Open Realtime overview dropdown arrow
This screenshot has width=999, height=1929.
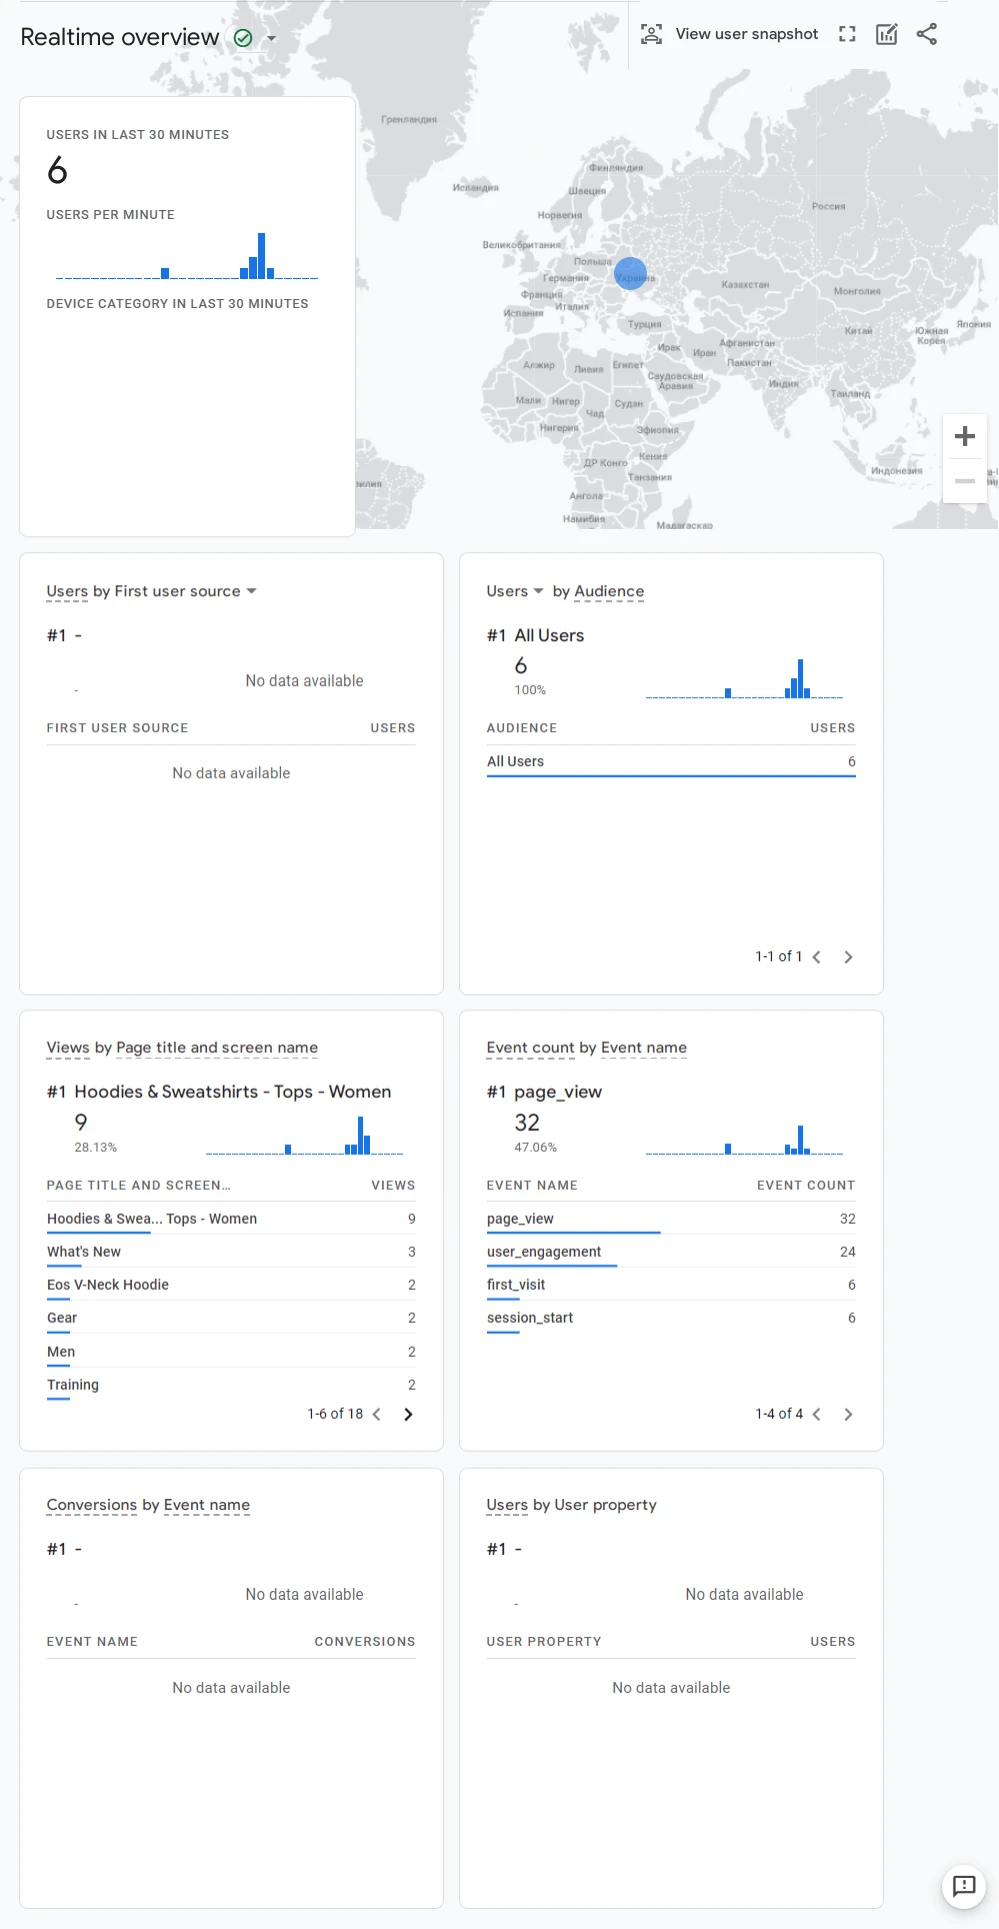point(271,38)
